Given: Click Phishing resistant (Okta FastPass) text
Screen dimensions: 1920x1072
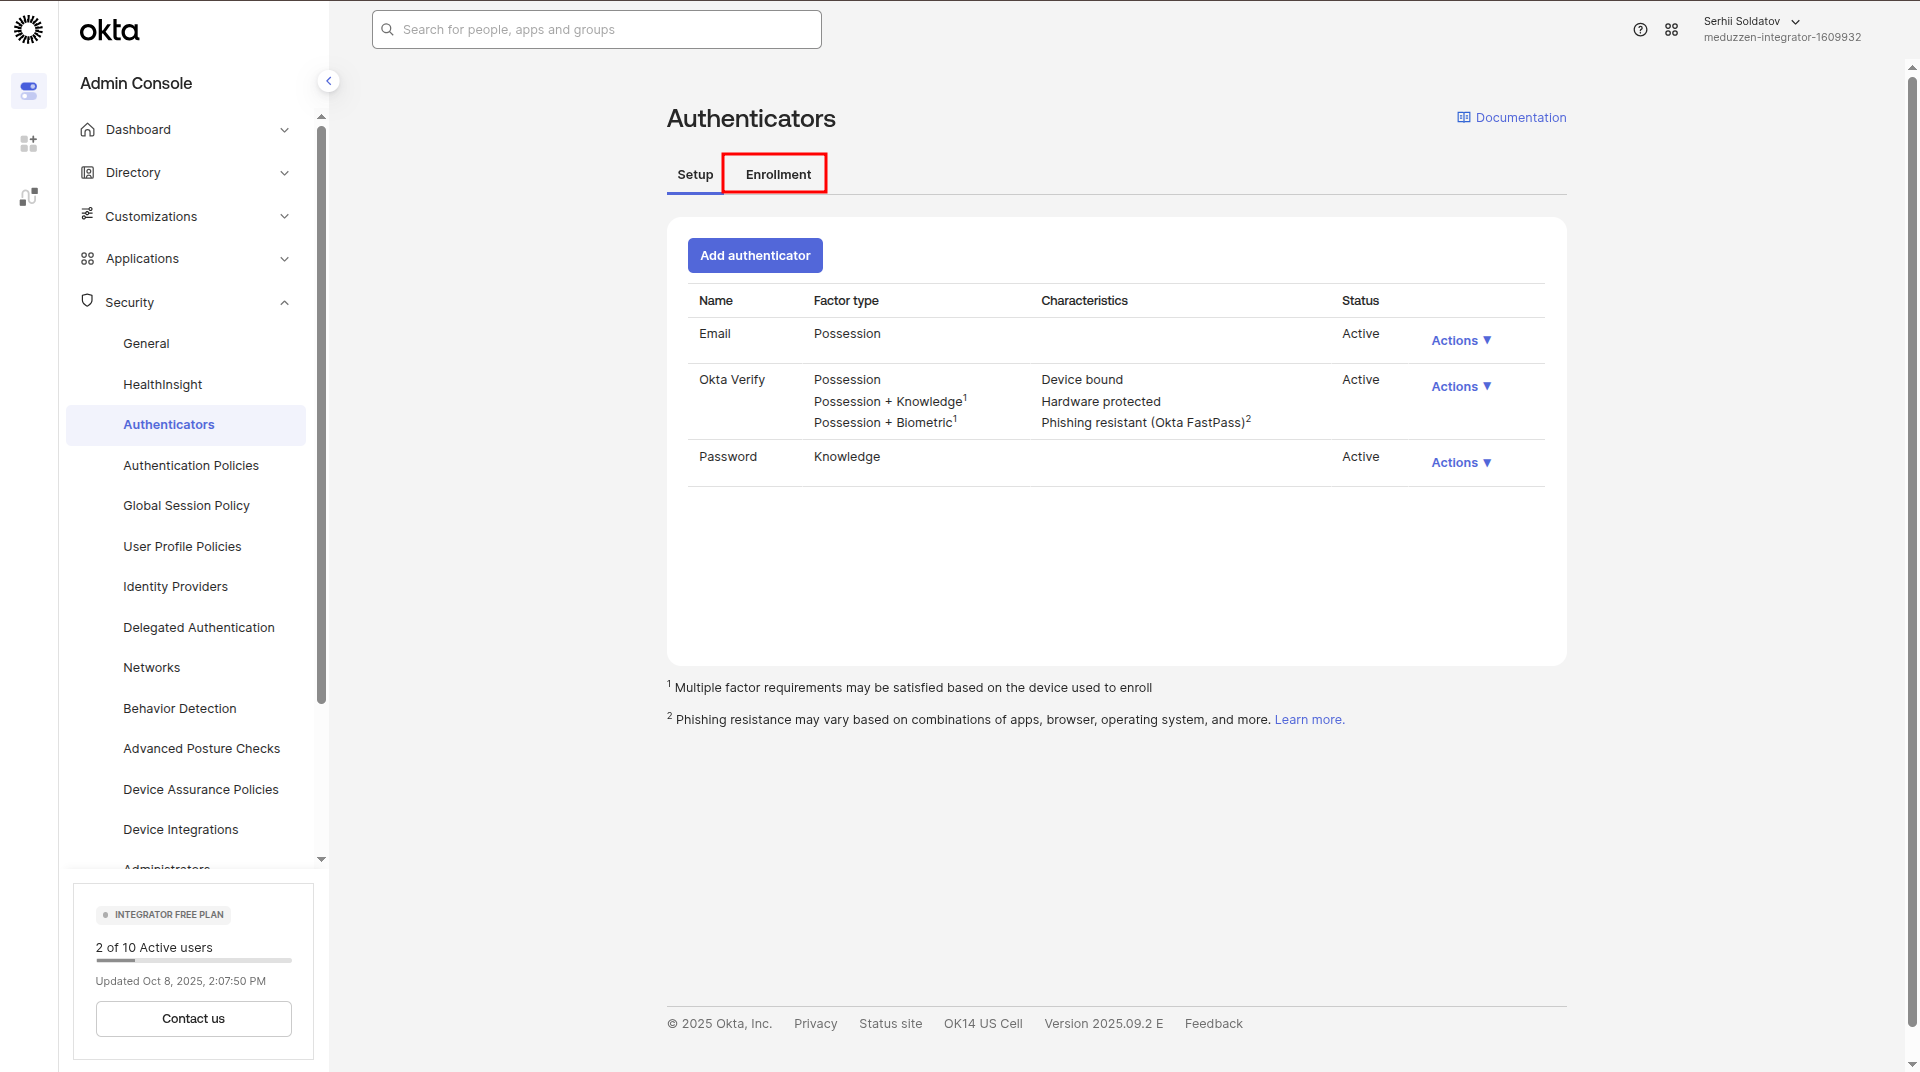Looking at the screenshot, I should [x=1146, y=423].
